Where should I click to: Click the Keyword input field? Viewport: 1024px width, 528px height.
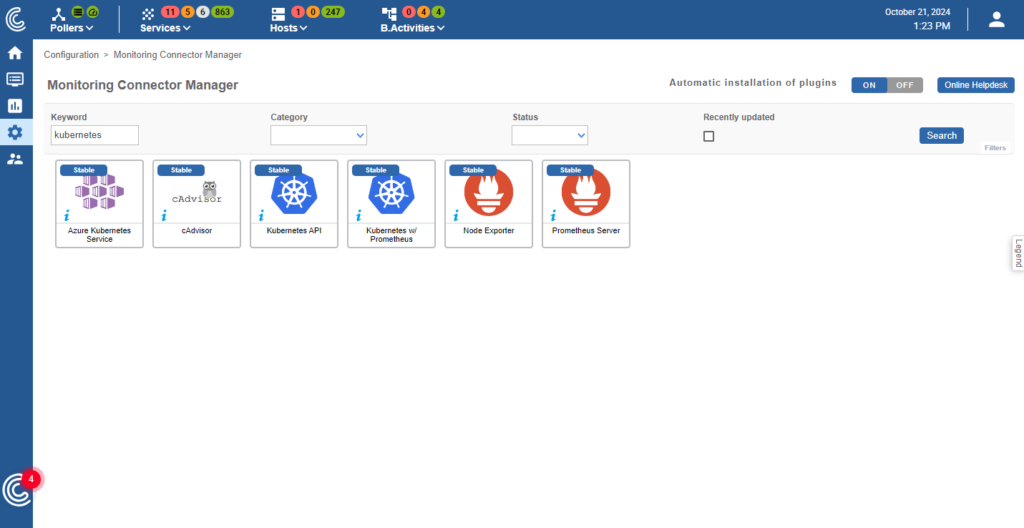click(x=95, y=135)
